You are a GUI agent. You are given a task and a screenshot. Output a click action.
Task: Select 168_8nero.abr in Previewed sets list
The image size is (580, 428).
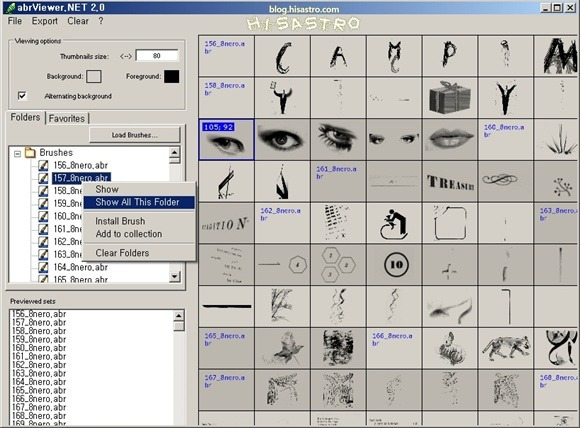pyautogui.click(x=39, y=416)
